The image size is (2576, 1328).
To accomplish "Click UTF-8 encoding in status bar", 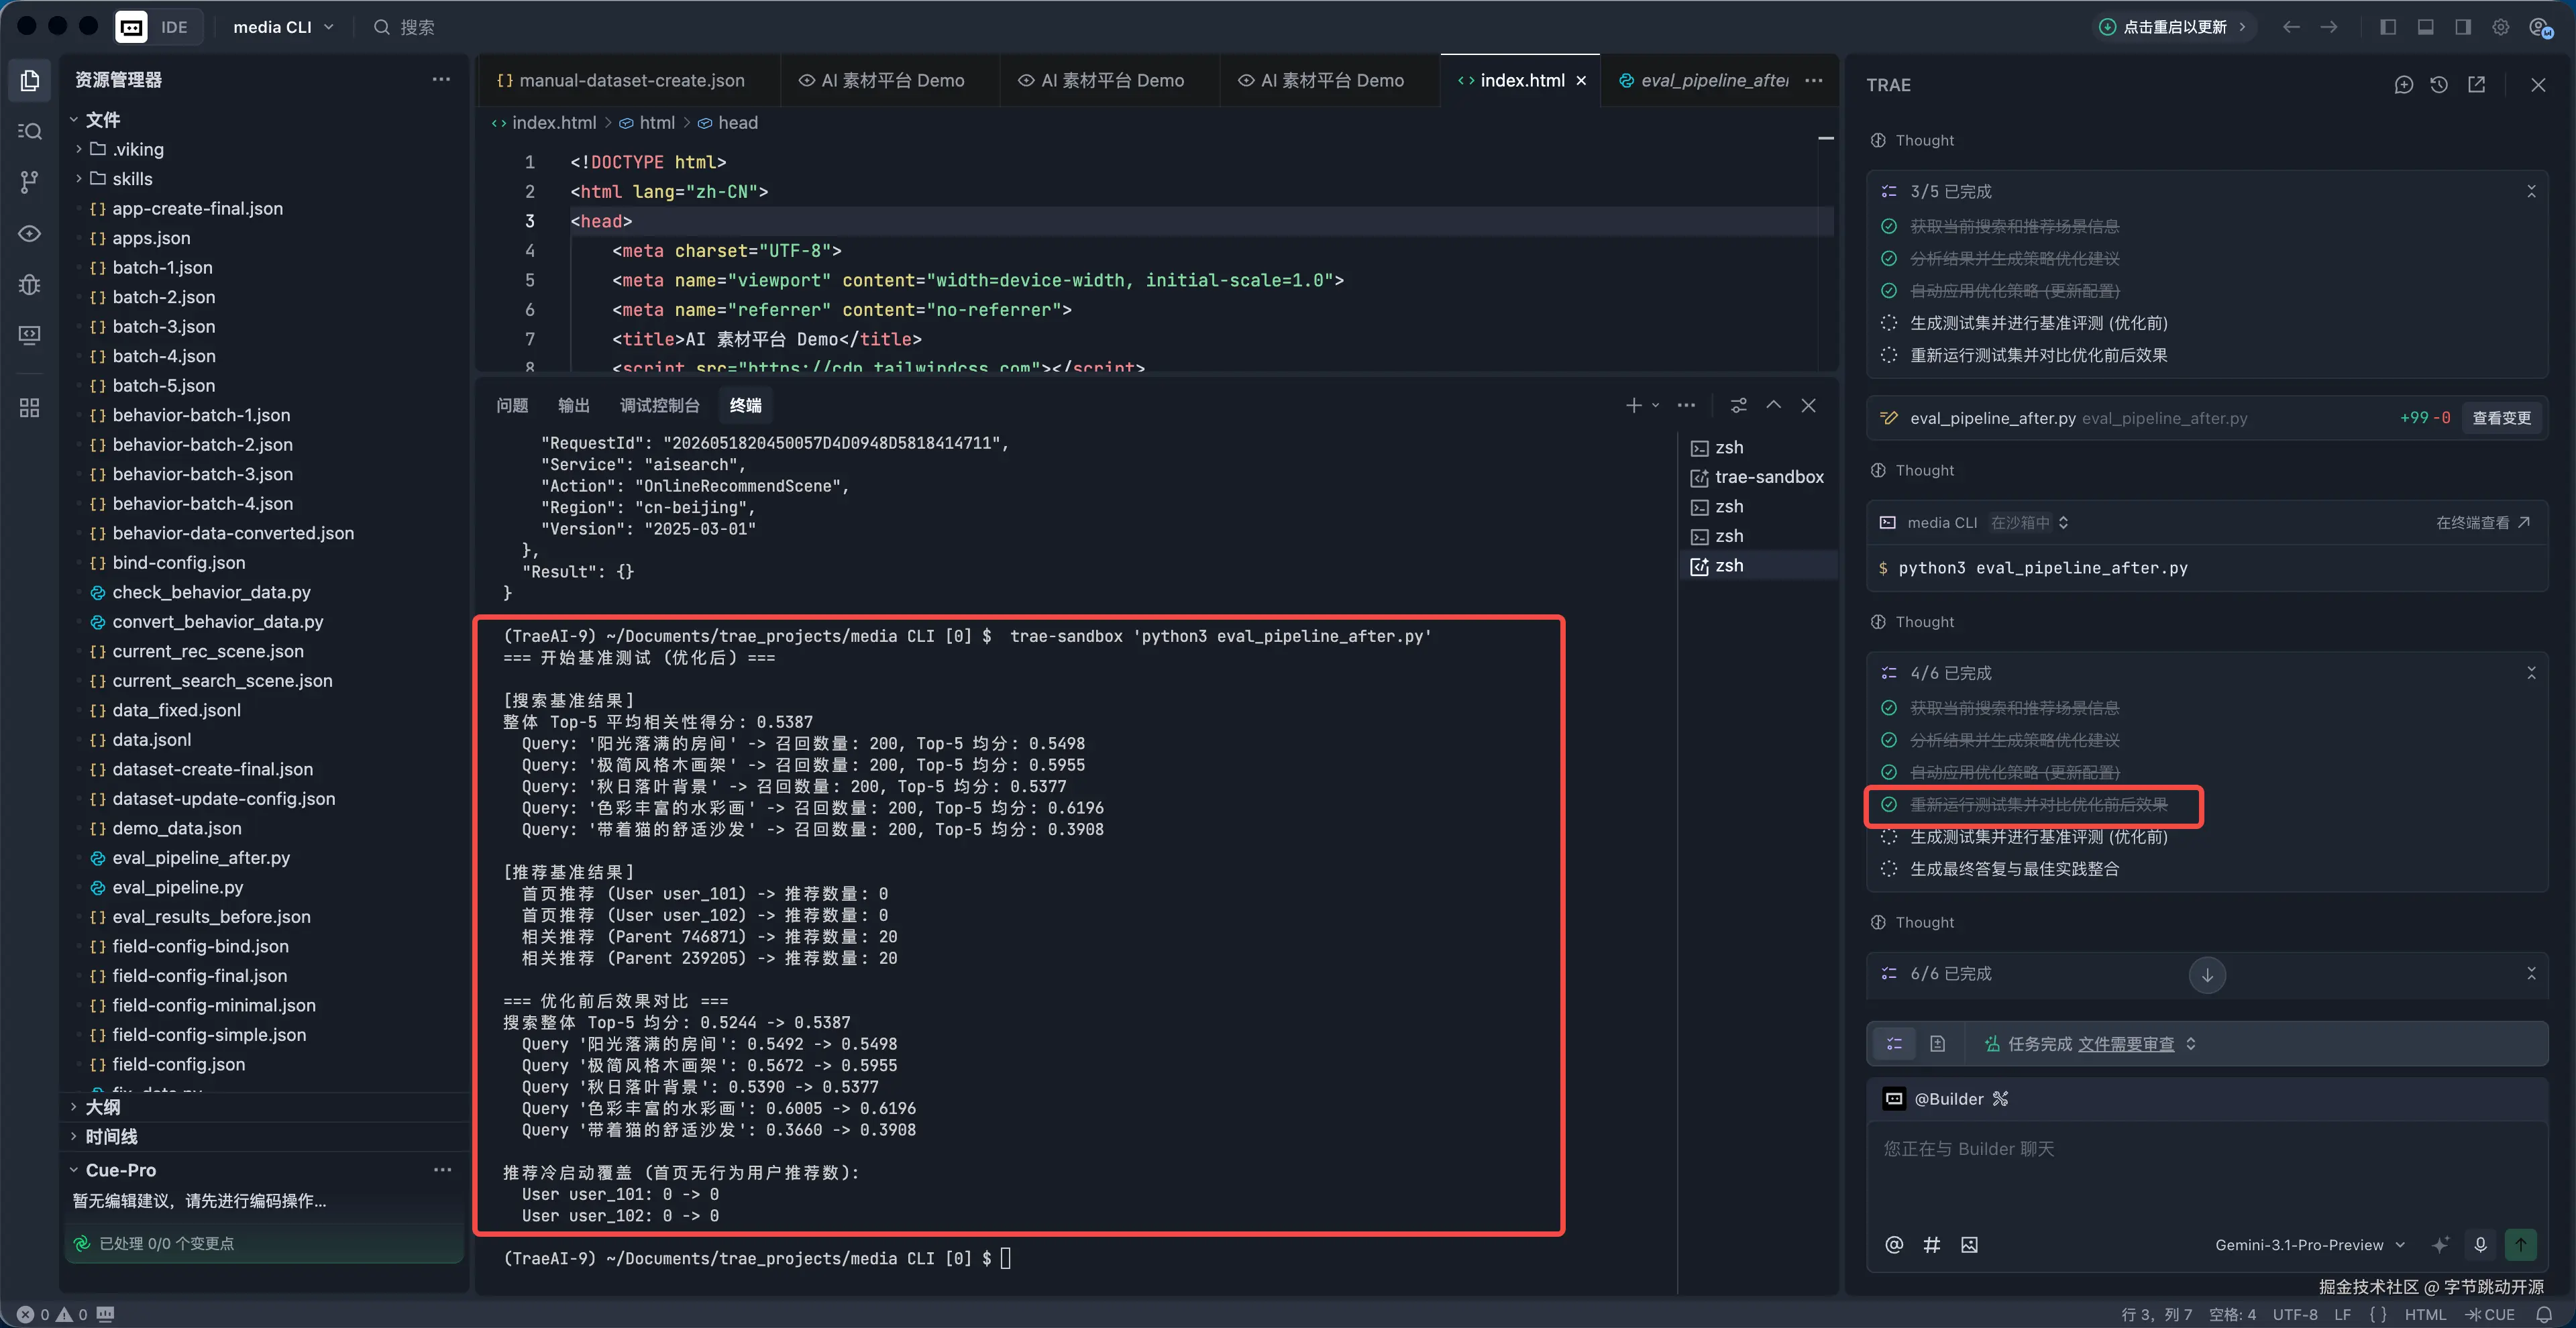I will click(2294, 1314).
